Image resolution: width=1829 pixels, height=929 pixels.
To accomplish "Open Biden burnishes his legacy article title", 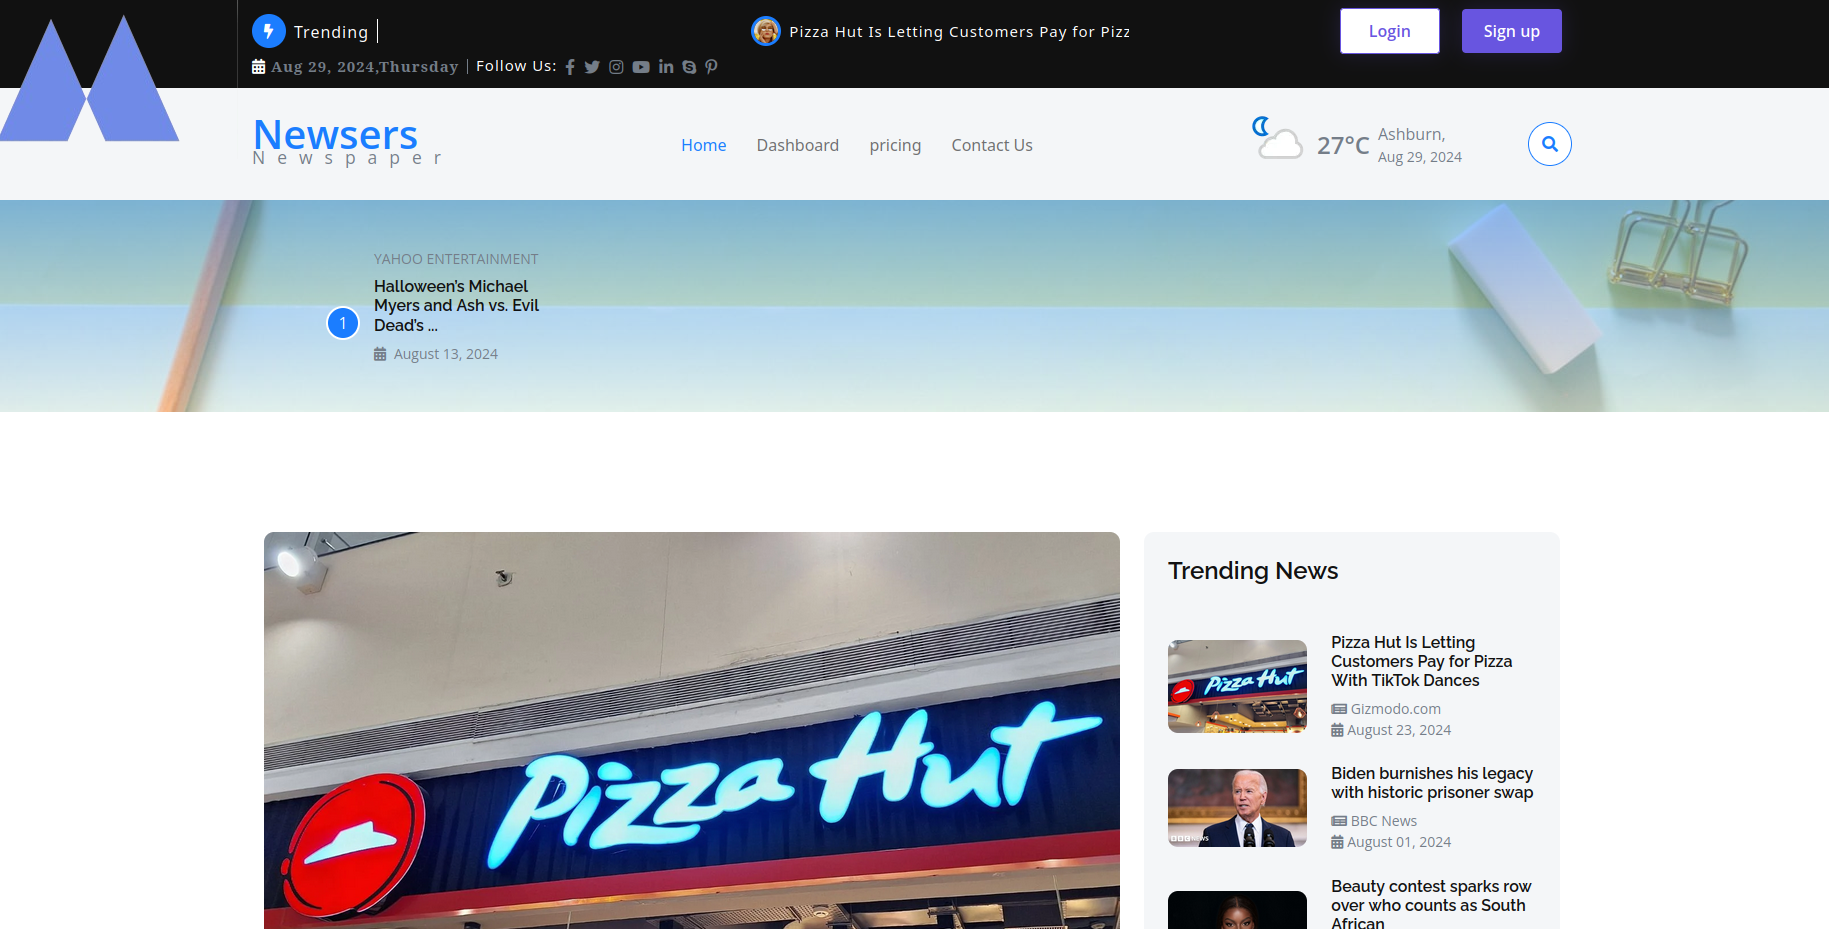I will [1432, 783].
